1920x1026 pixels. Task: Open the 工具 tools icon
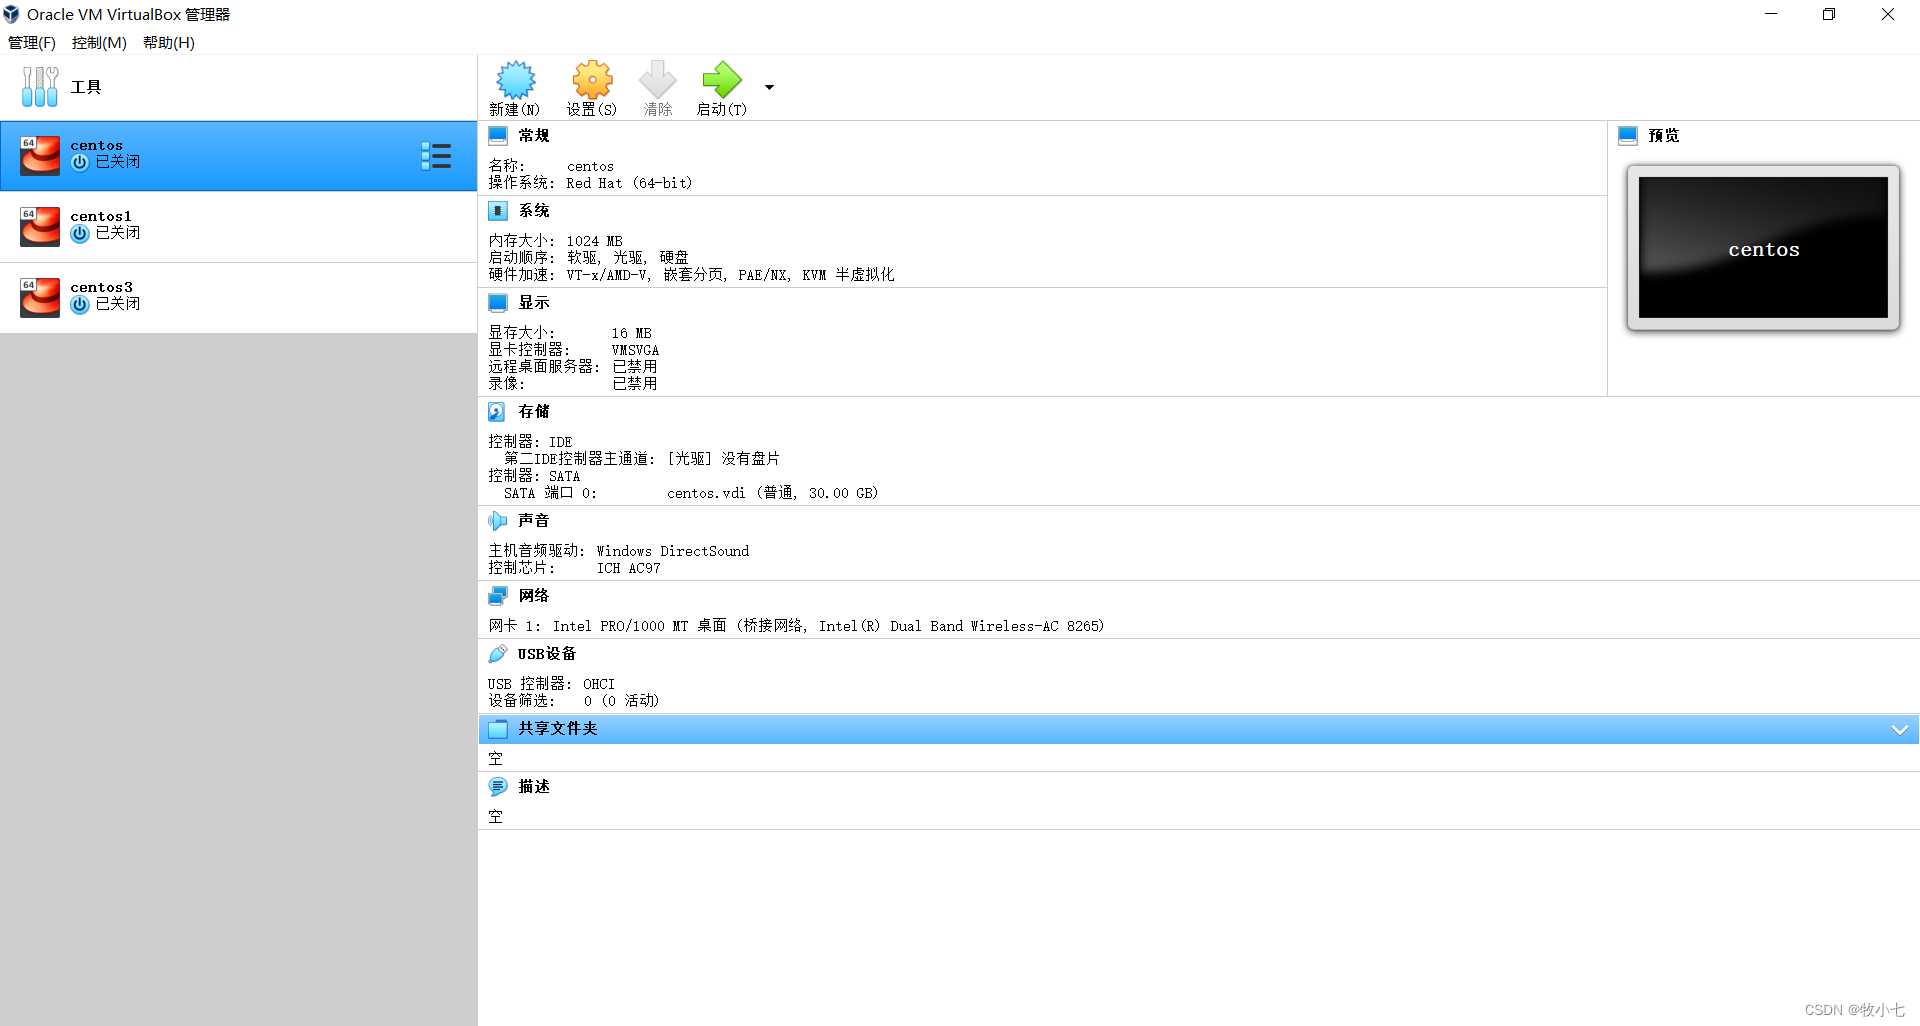40,87
